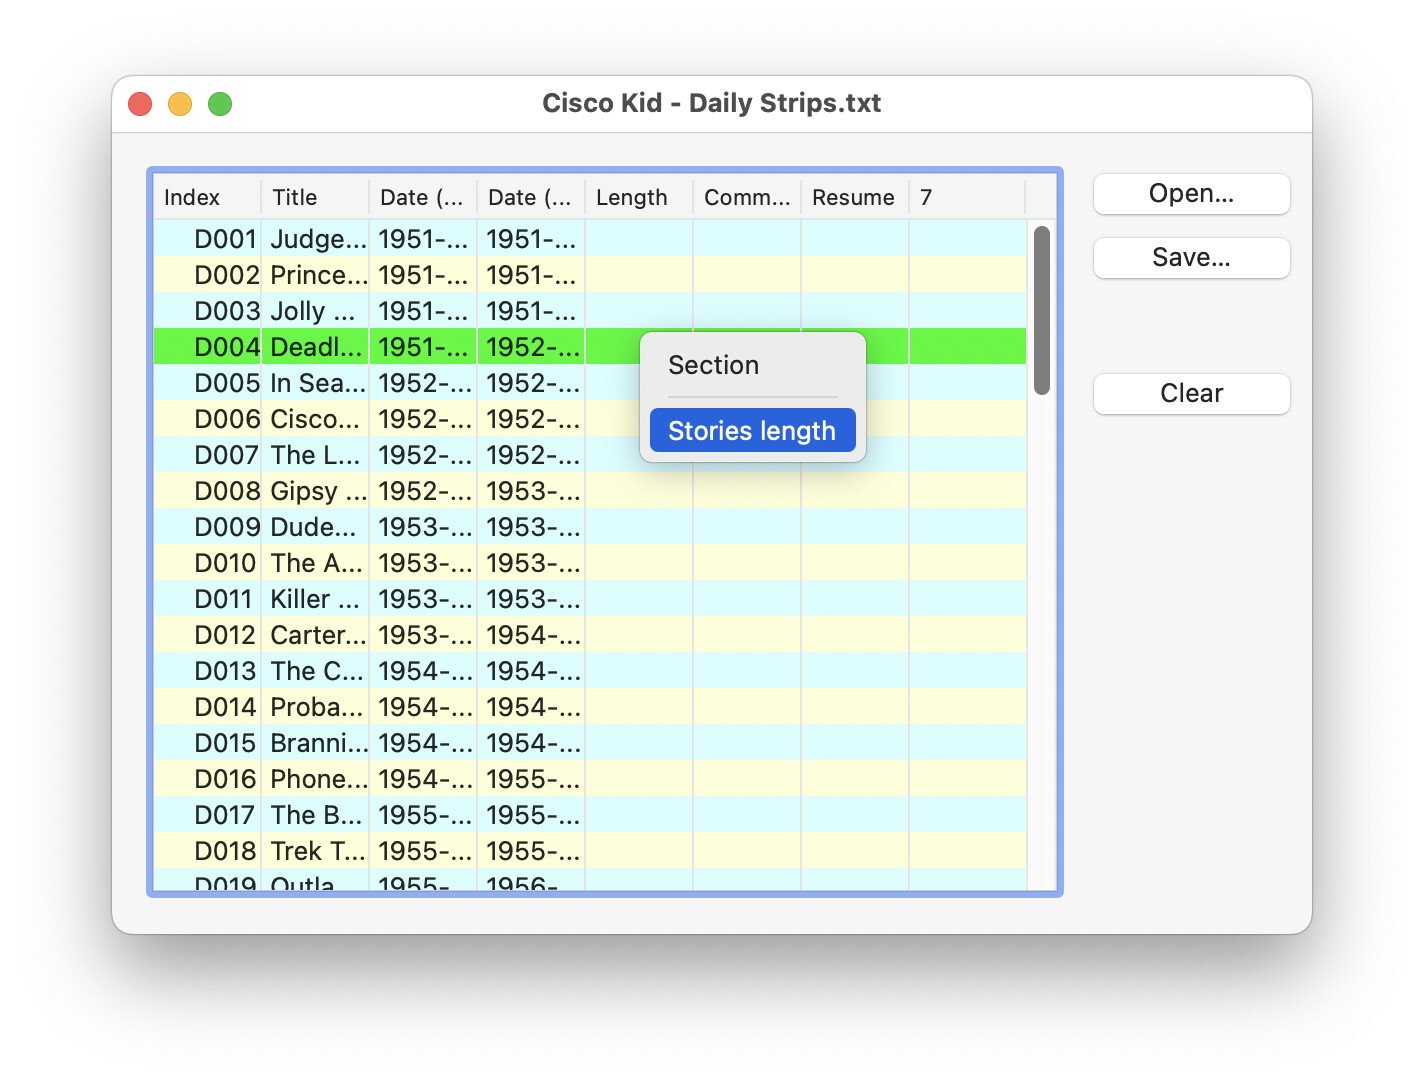Click the Open... button
Screen dimensions: 1424x1082
(x=1190, y=194)
